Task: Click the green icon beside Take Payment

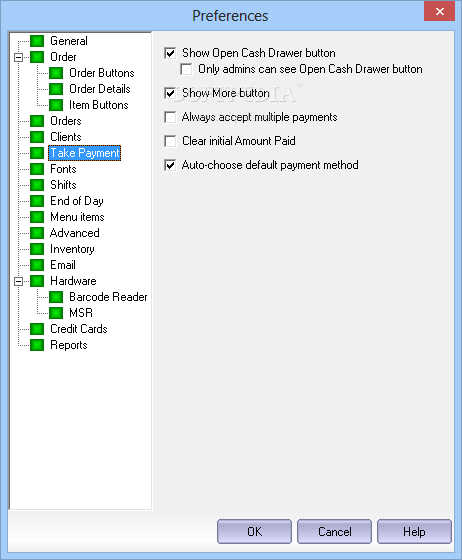Action: (37, 153)
